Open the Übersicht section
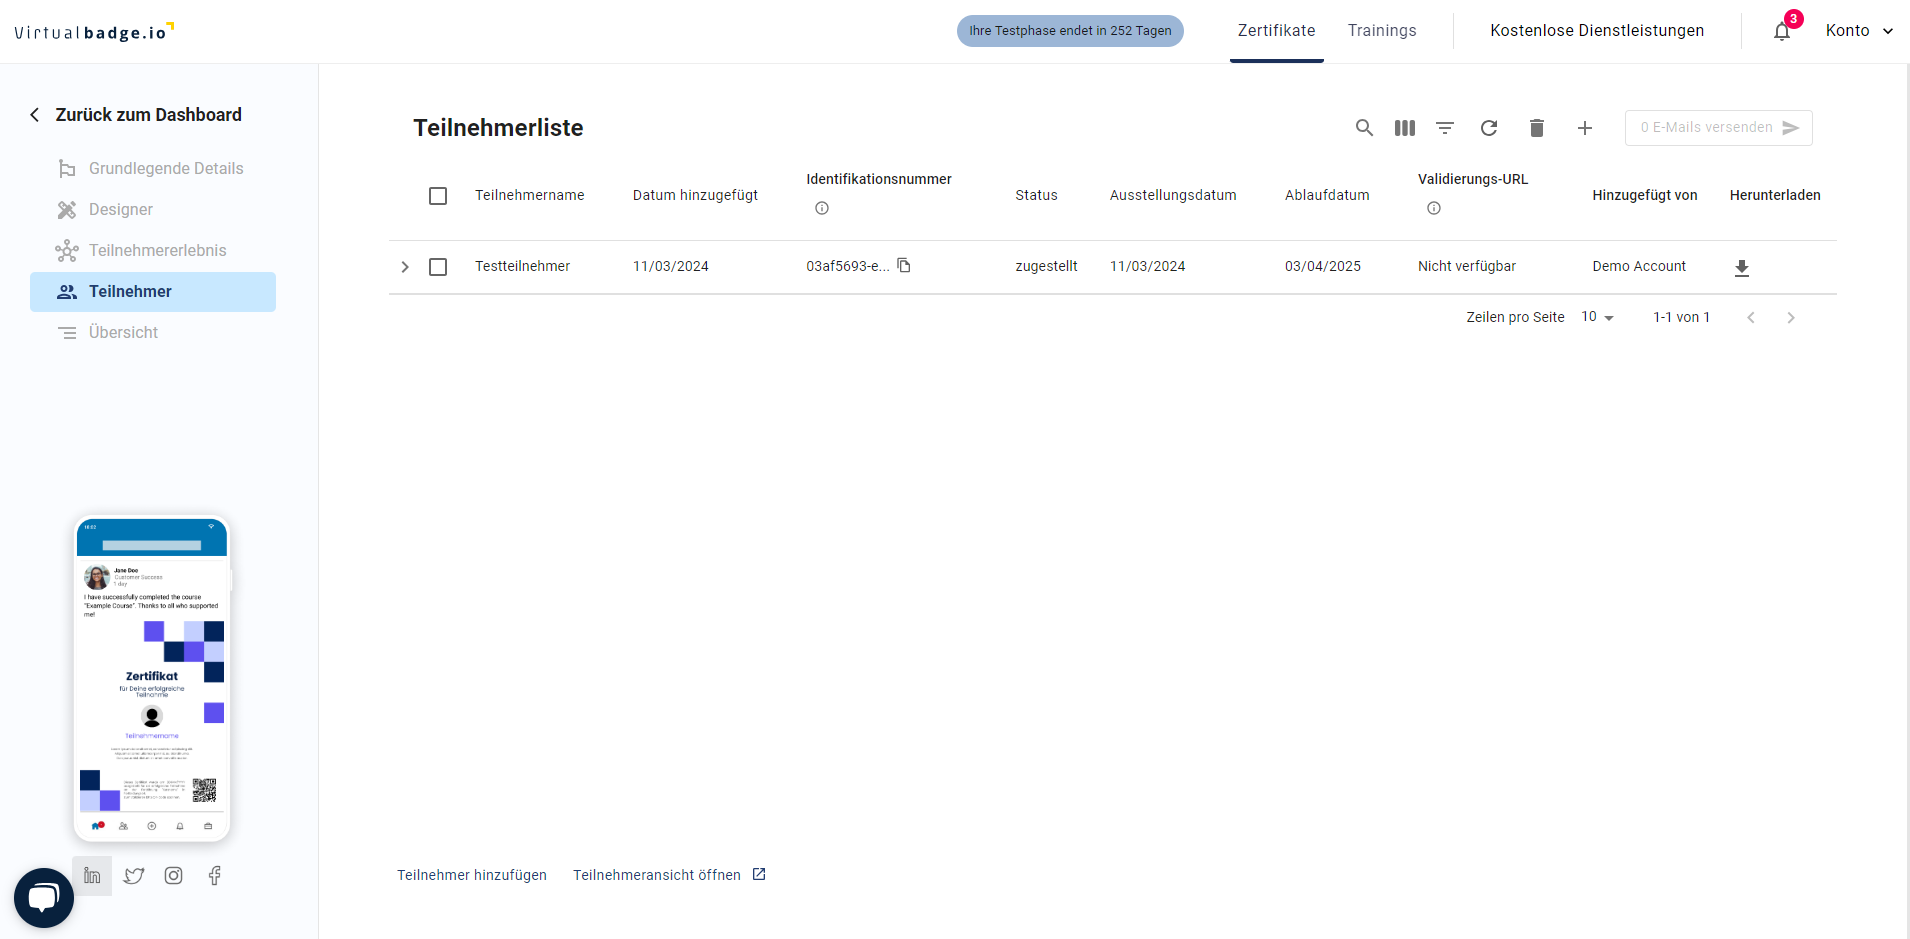This screenshot has width=1910, height=939. click(153, 333)
